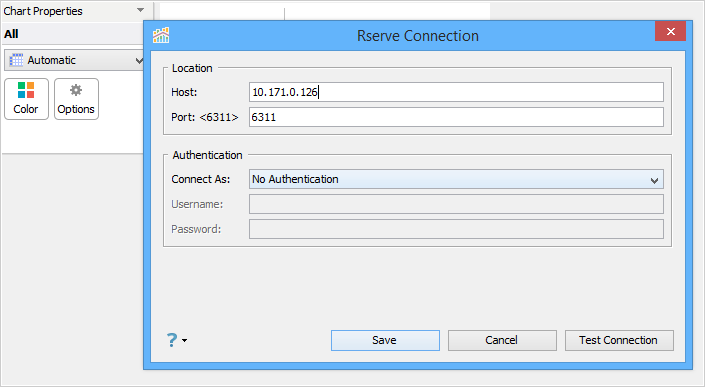Click the disabled Username field

pos(456,204)
